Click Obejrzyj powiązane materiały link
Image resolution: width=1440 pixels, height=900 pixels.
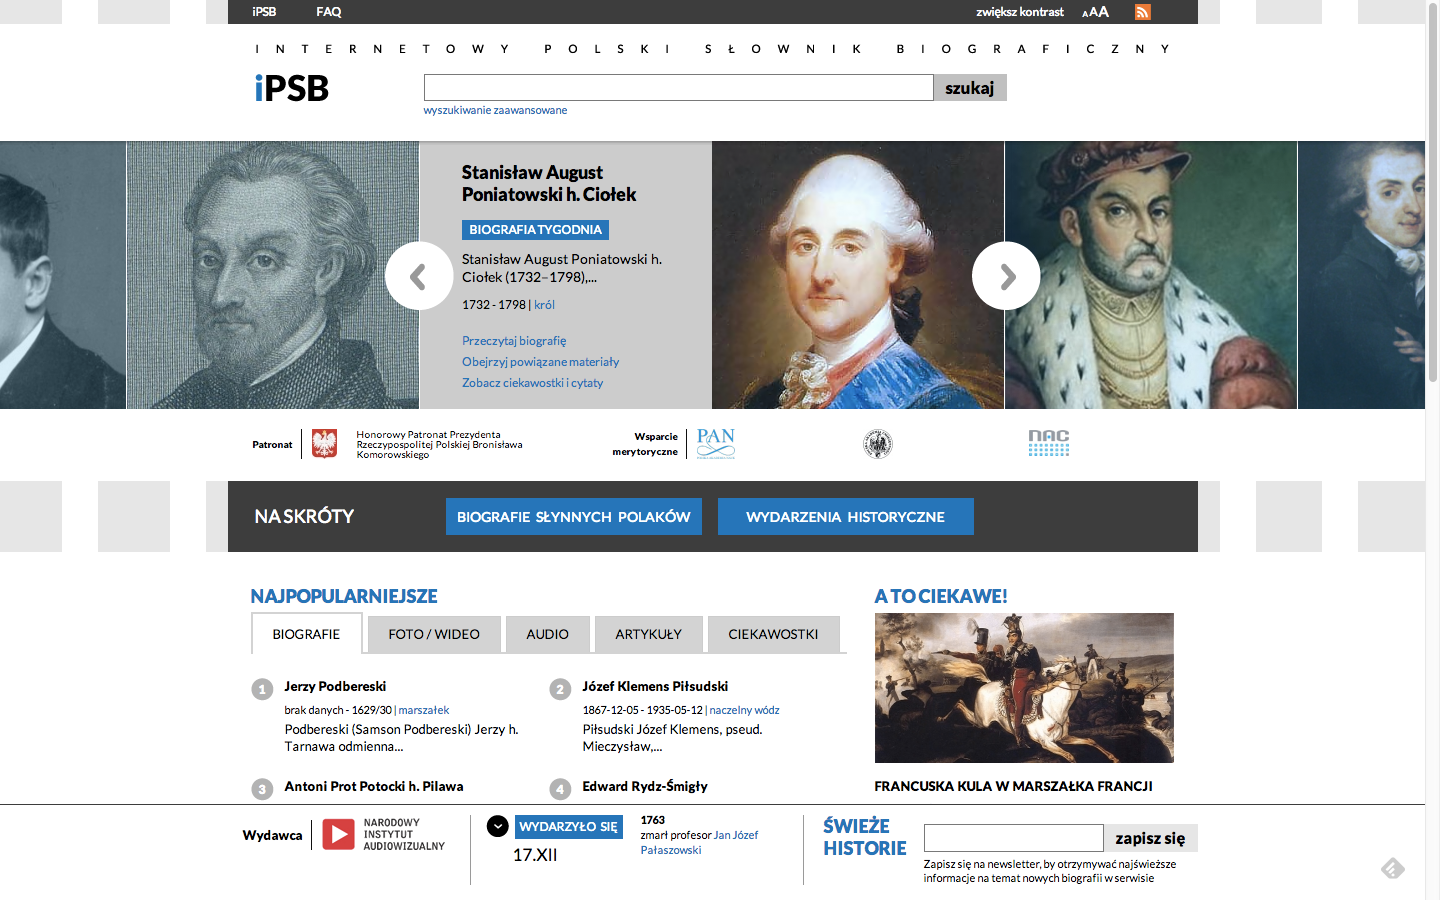point(540,362)
